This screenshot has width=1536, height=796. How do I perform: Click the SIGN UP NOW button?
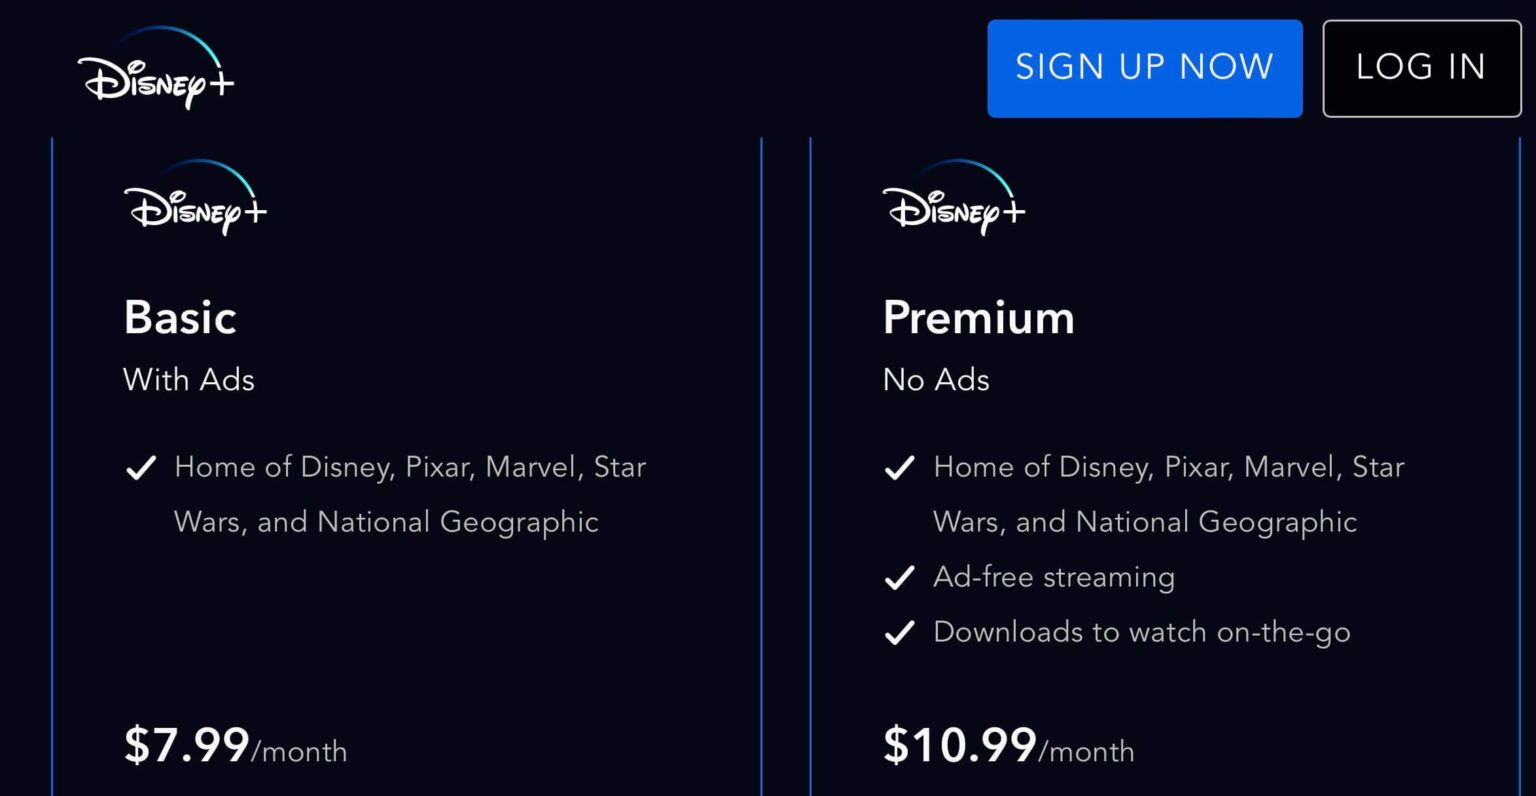[x=1144, y=68]
